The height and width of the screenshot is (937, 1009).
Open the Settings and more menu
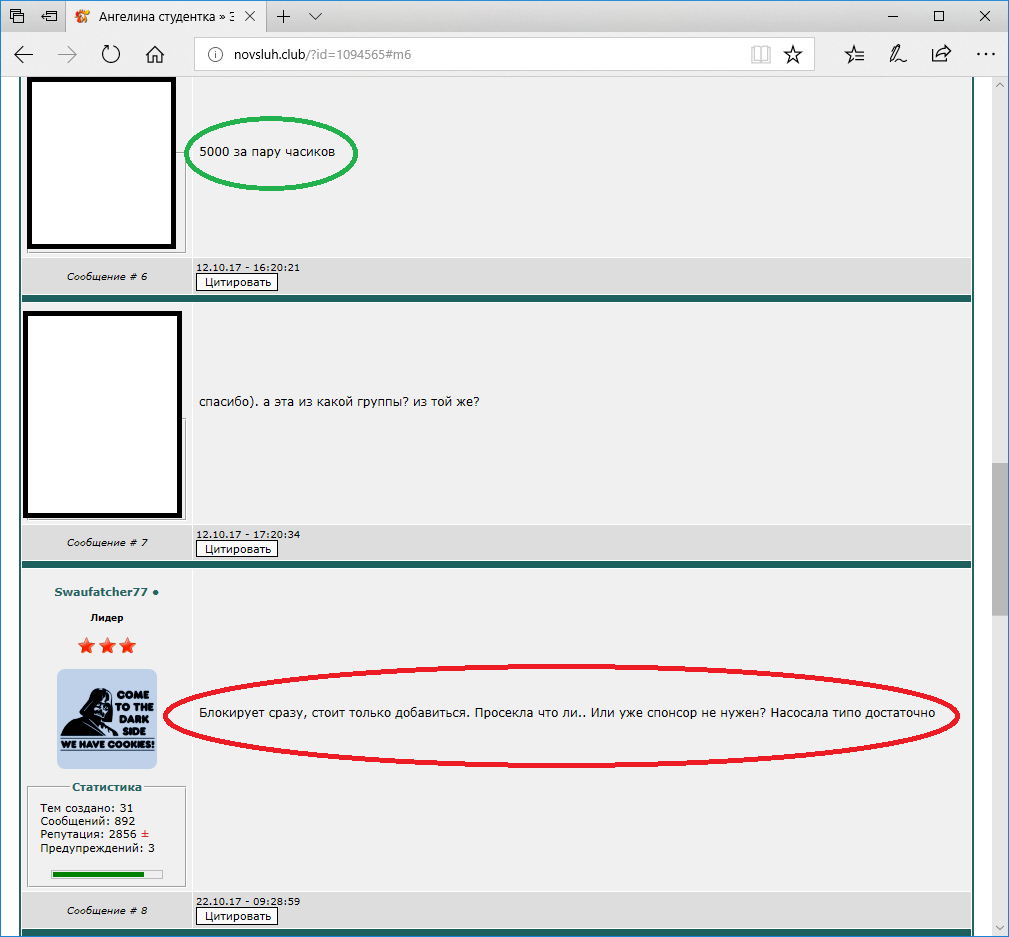point(985,55)
